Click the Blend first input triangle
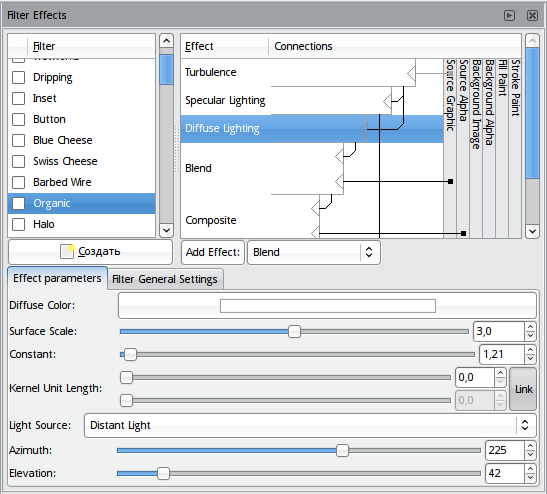The height and width of the screenshot is (494, 547). [339, 157]
